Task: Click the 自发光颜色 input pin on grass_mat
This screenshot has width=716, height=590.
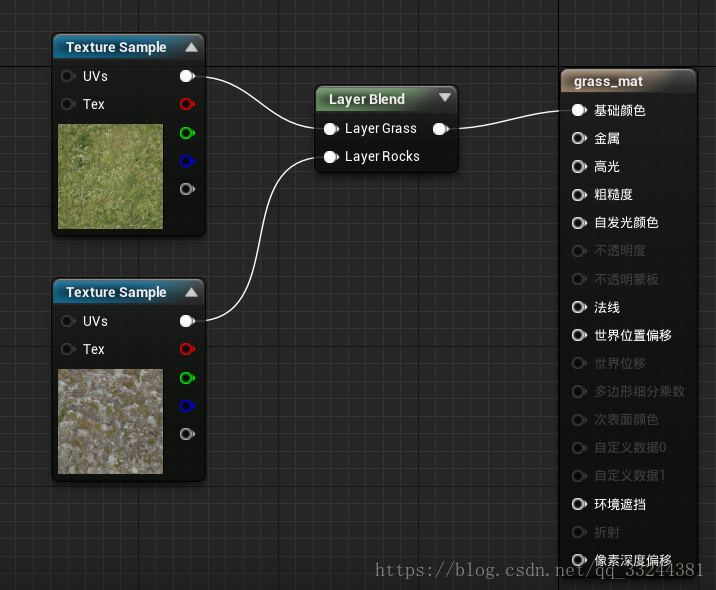Action: [x=579, y=223]
